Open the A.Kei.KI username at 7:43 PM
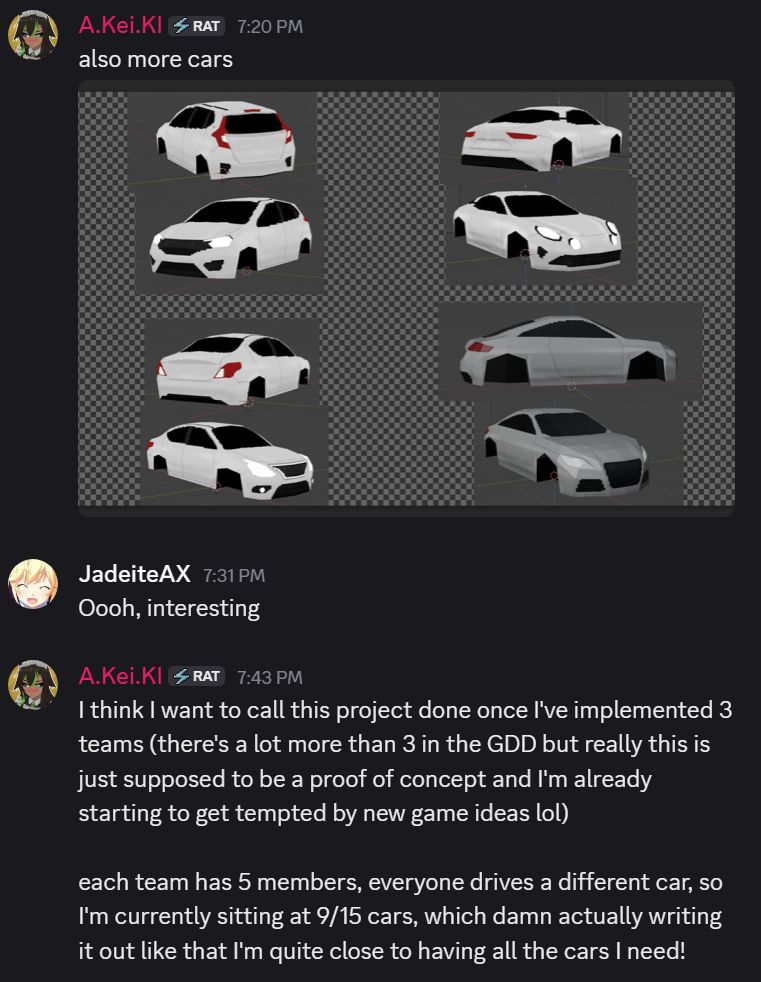Image resolution: width=761 pixels, height=982 pixels. pos(120,676)
